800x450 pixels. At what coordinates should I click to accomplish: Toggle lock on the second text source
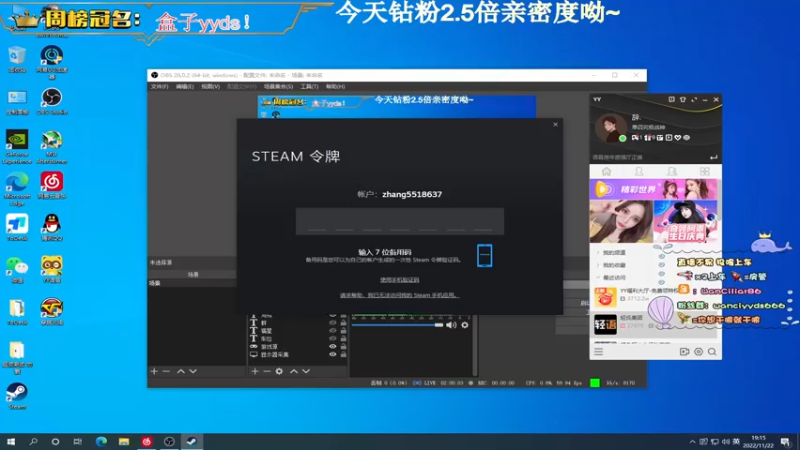point(343,331)
